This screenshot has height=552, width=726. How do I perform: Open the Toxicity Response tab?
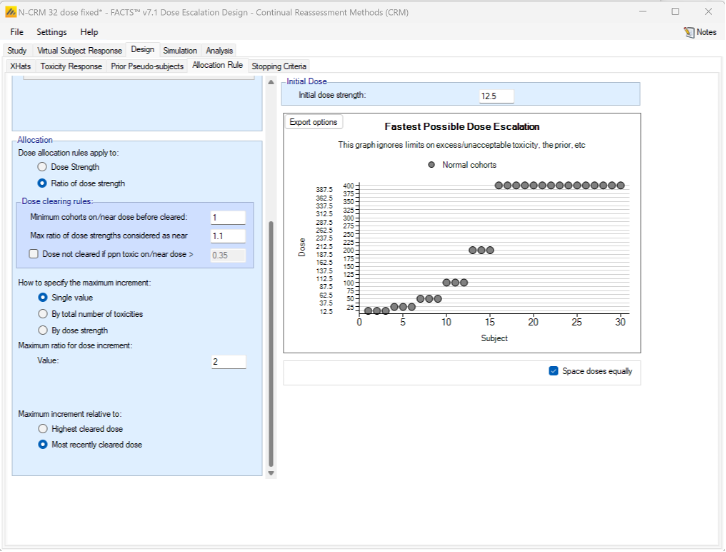[x=71, y=66]
